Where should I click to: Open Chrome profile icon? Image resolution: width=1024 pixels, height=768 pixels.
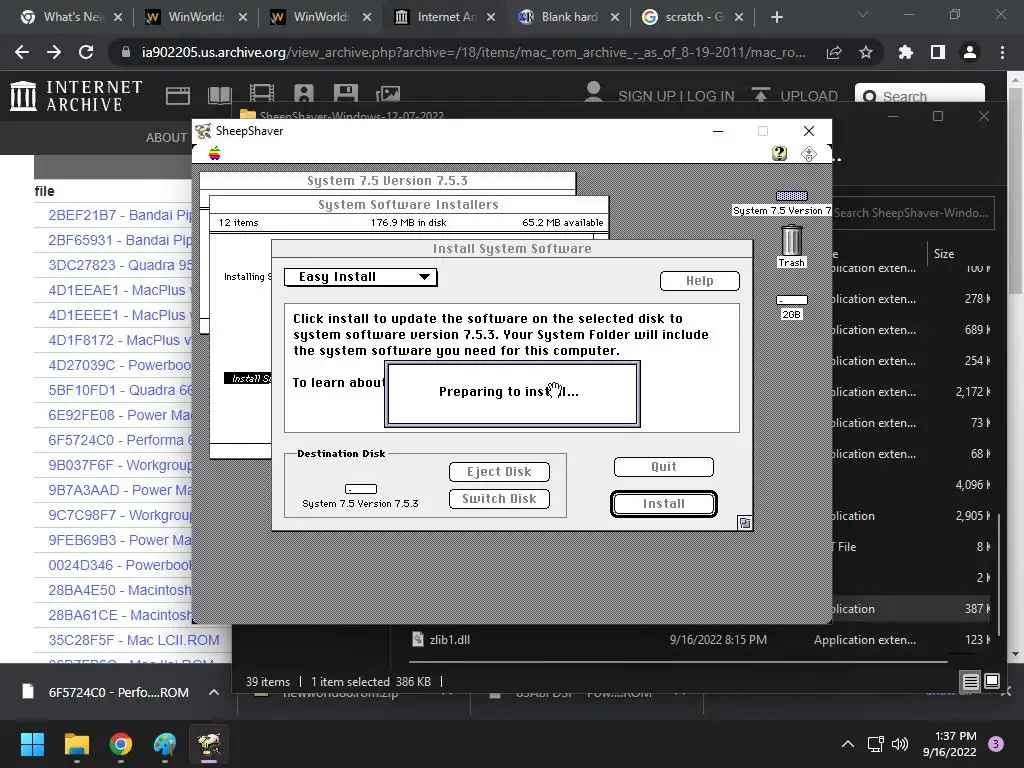970,52
